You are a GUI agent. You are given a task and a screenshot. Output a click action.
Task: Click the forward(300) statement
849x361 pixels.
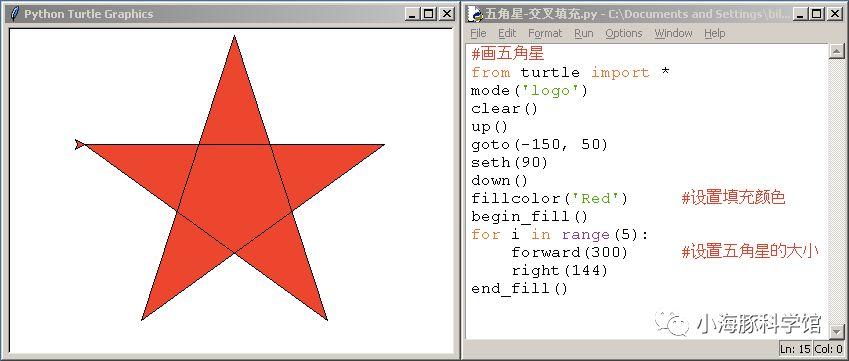pos(570,253)
